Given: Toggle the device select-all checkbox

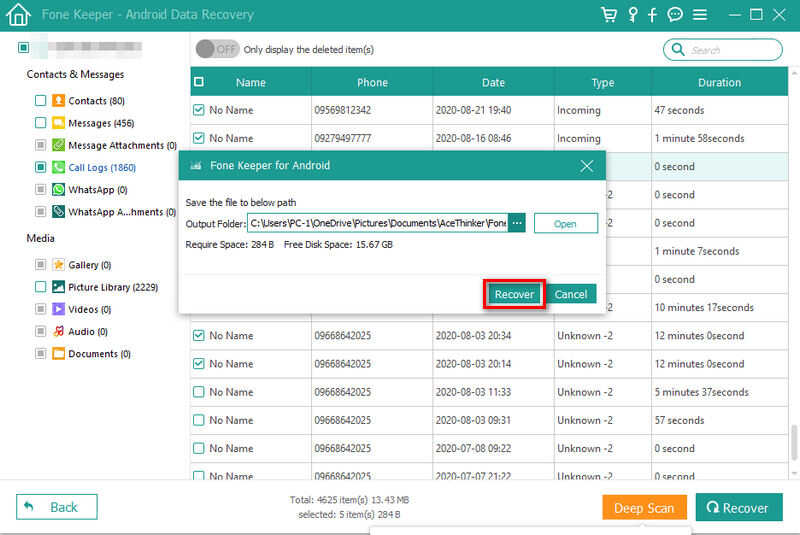Looking at the screenshot, I should point(23,47).
